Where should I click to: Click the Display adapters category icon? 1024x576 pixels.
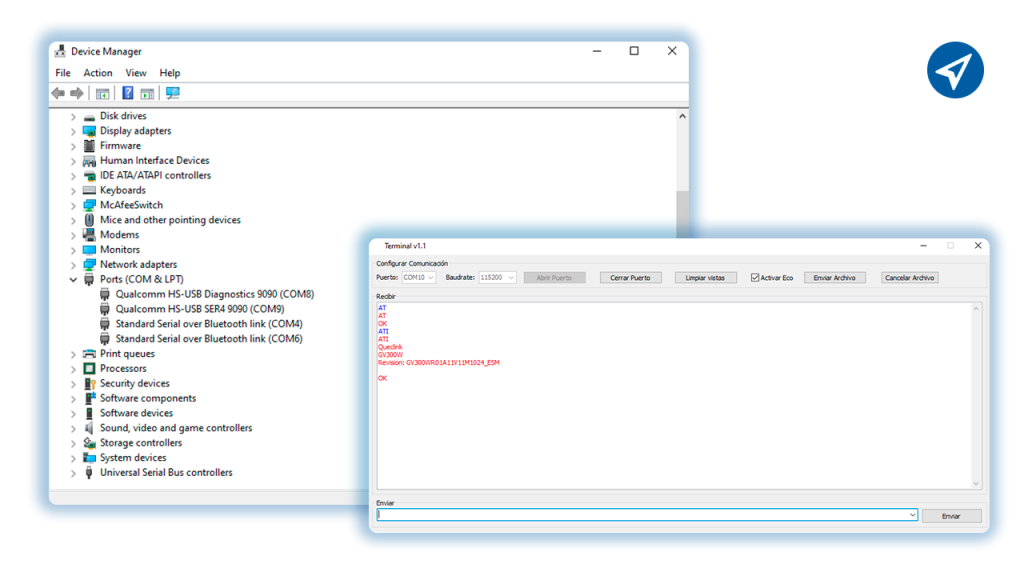[x=89, y=131]
